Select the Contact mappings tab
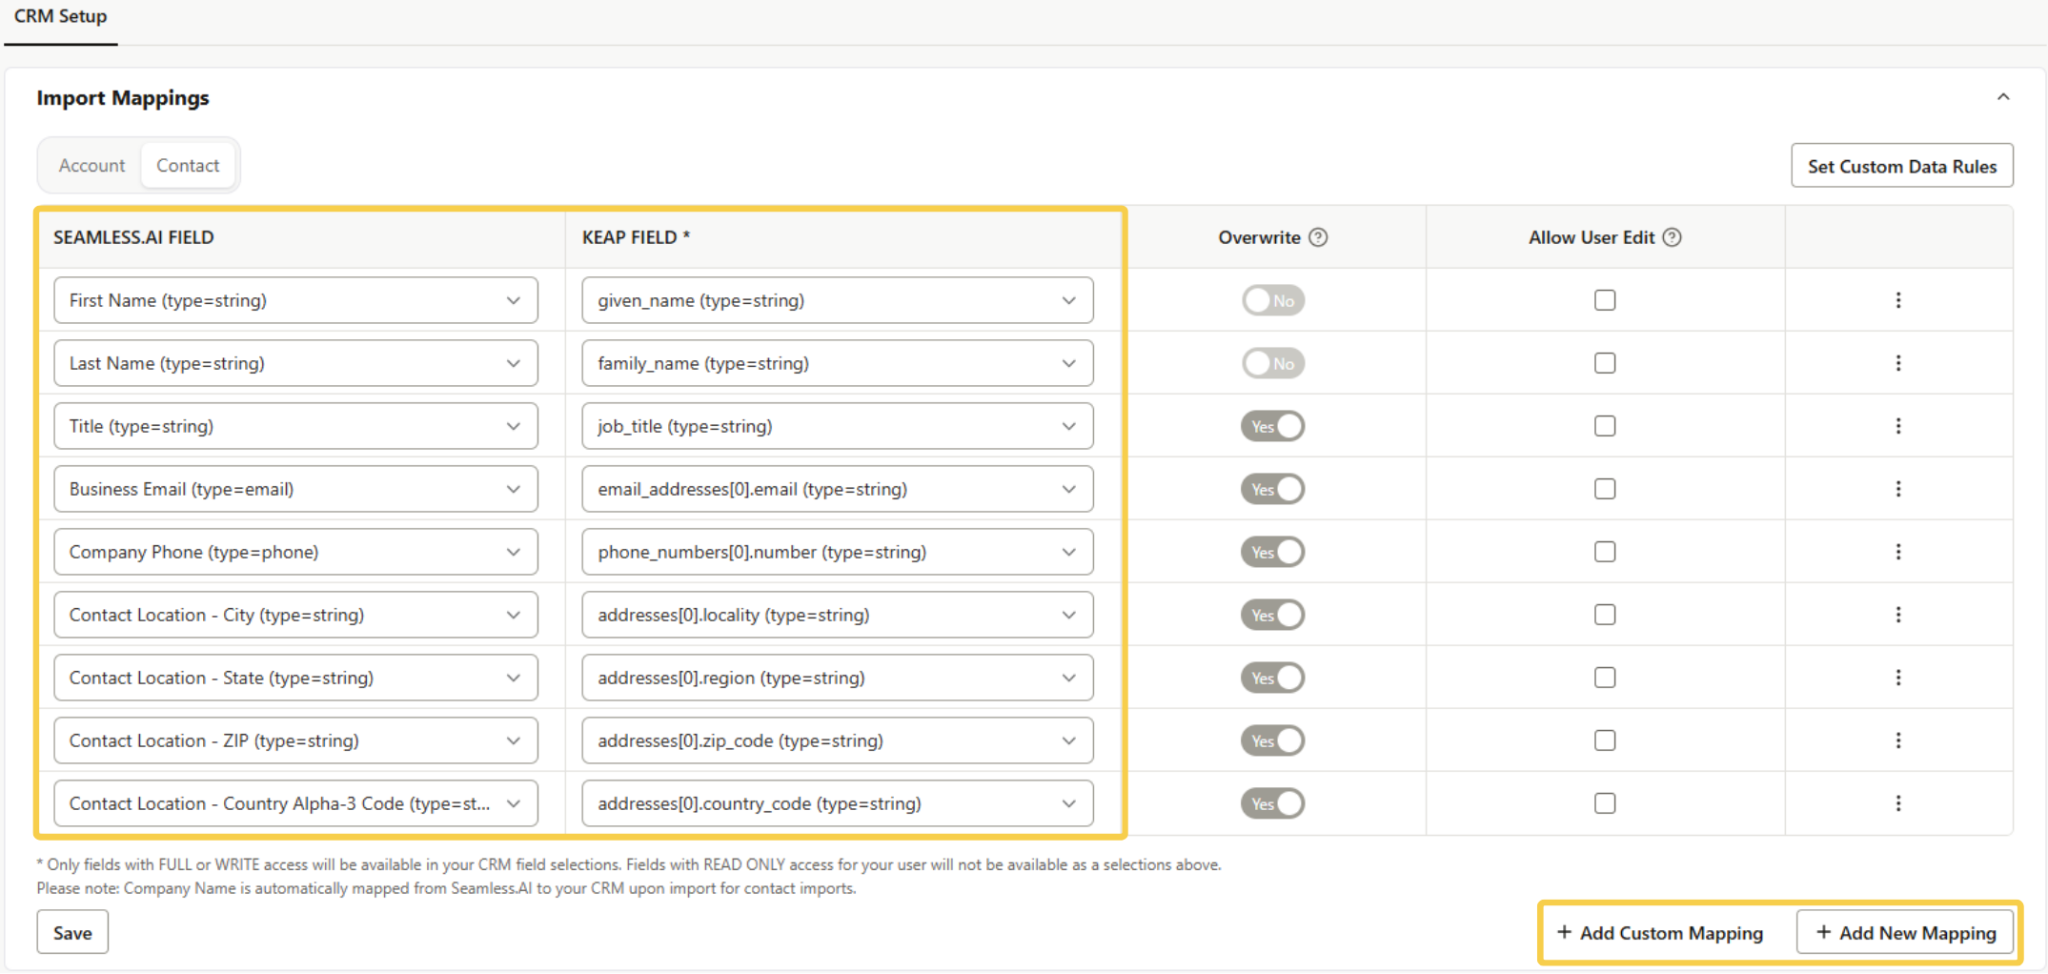Image resolution: width=2048 pixels, height=974 pixels. coord(188,166)
